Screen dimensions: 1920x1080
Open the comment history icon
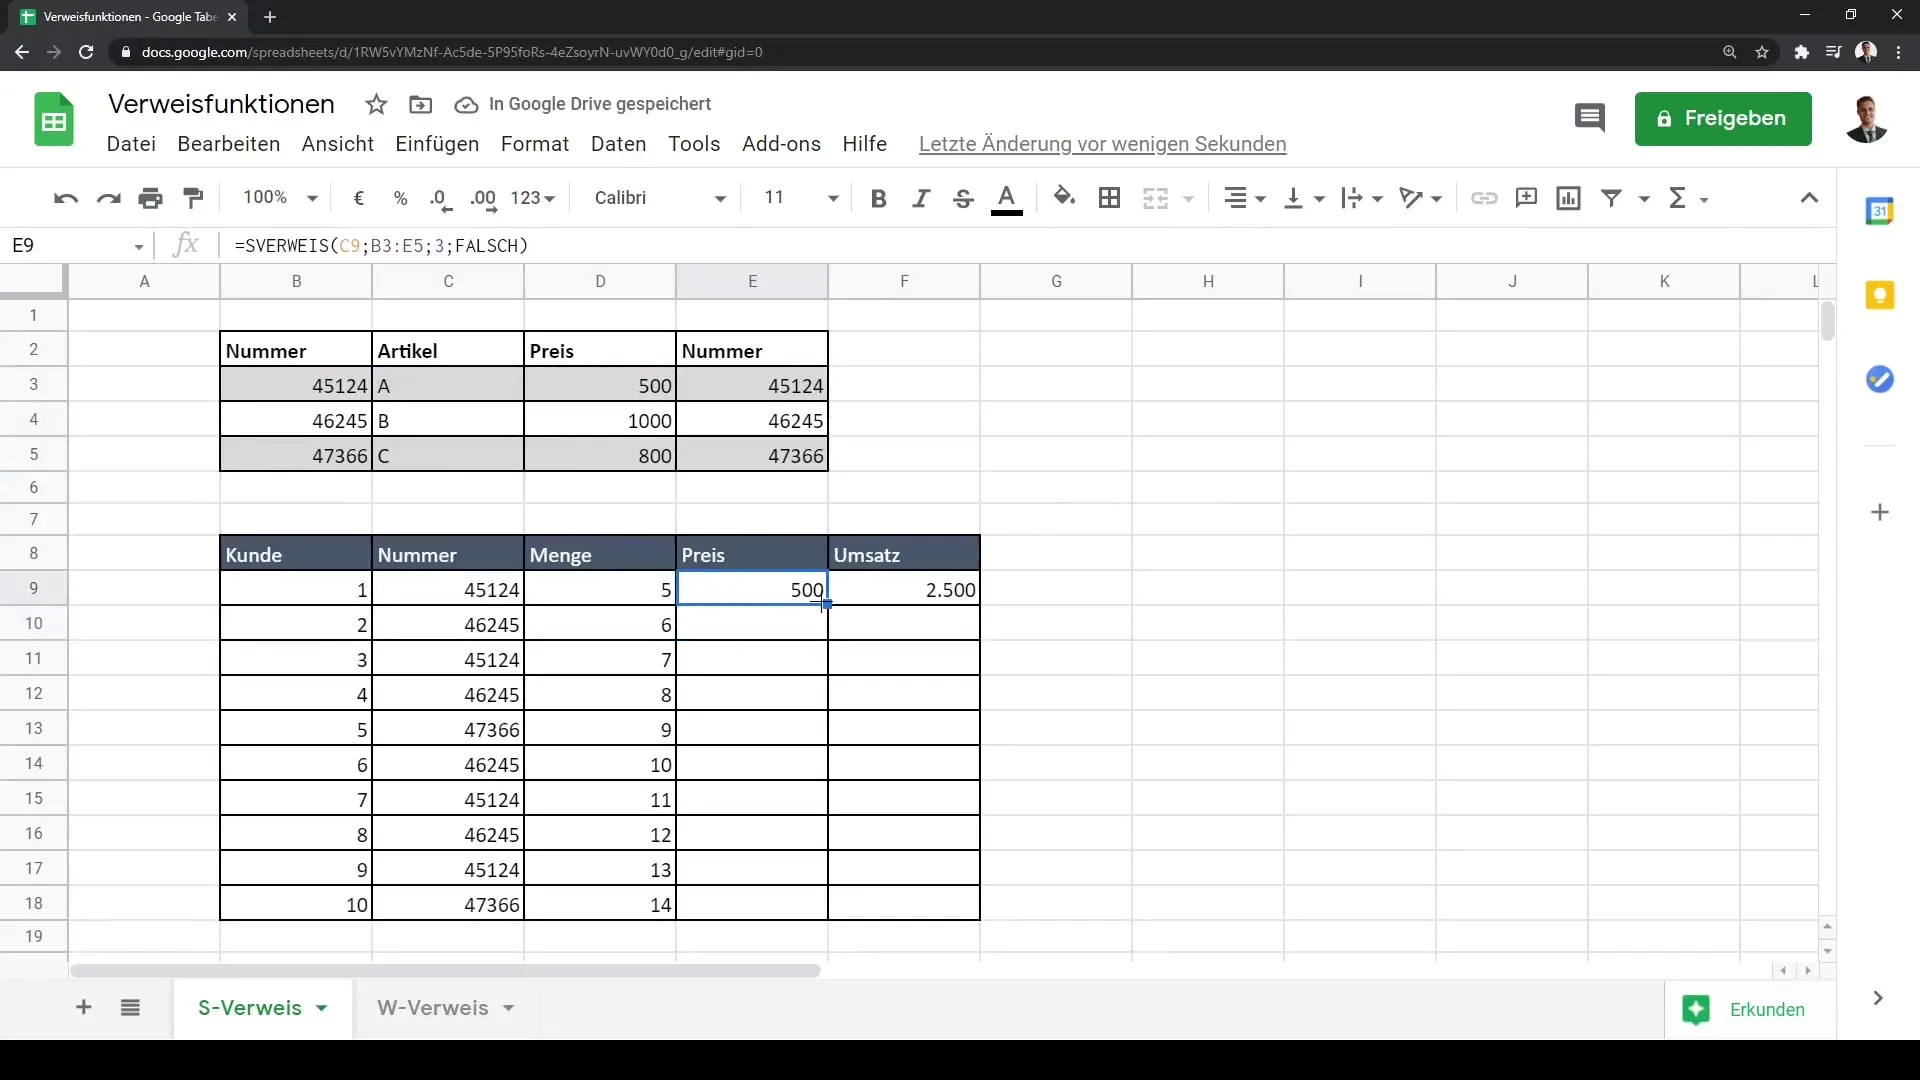(x=1589, y=118)
